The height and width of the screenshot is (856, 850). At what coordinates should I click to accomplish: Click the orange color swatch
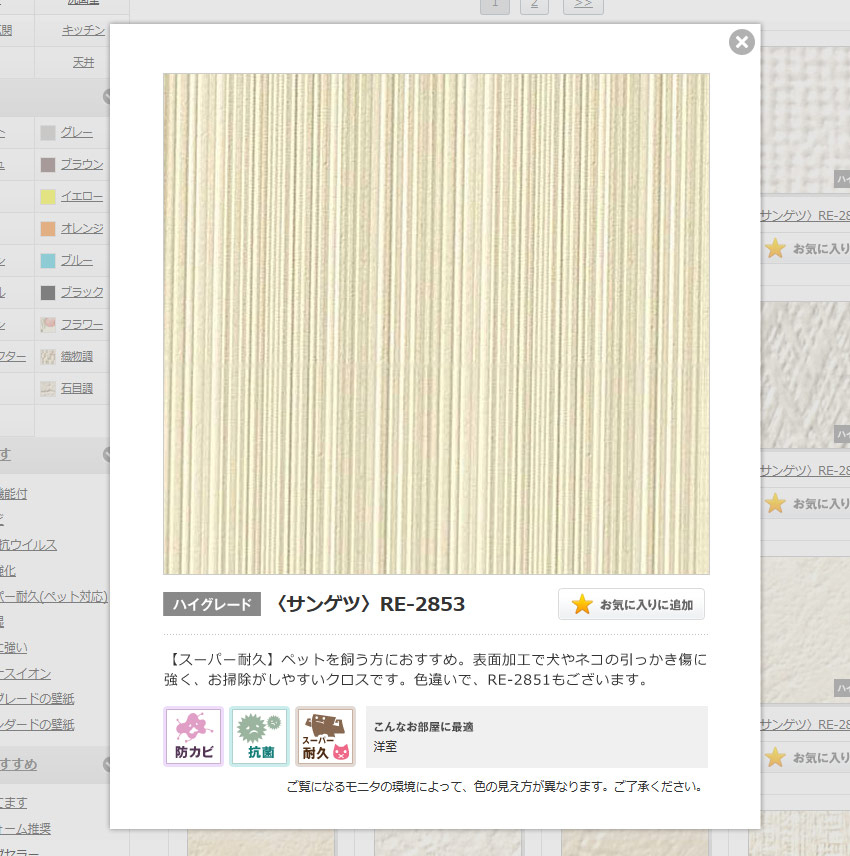(48, 229)
